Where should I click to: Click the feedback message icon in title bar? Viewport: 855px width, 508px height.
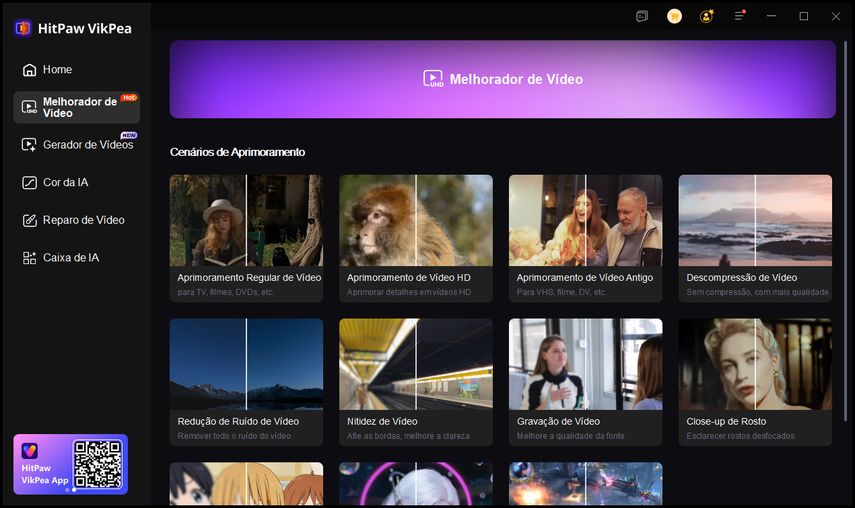tap(642, 16)
